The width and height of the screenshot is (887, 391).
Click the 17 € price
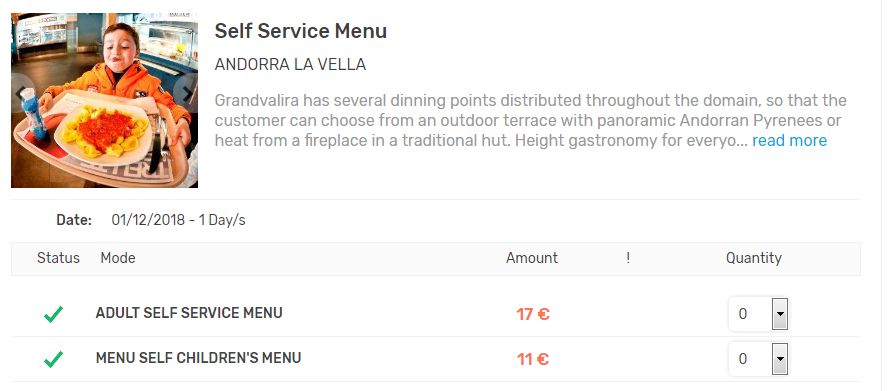pos(533,314)
